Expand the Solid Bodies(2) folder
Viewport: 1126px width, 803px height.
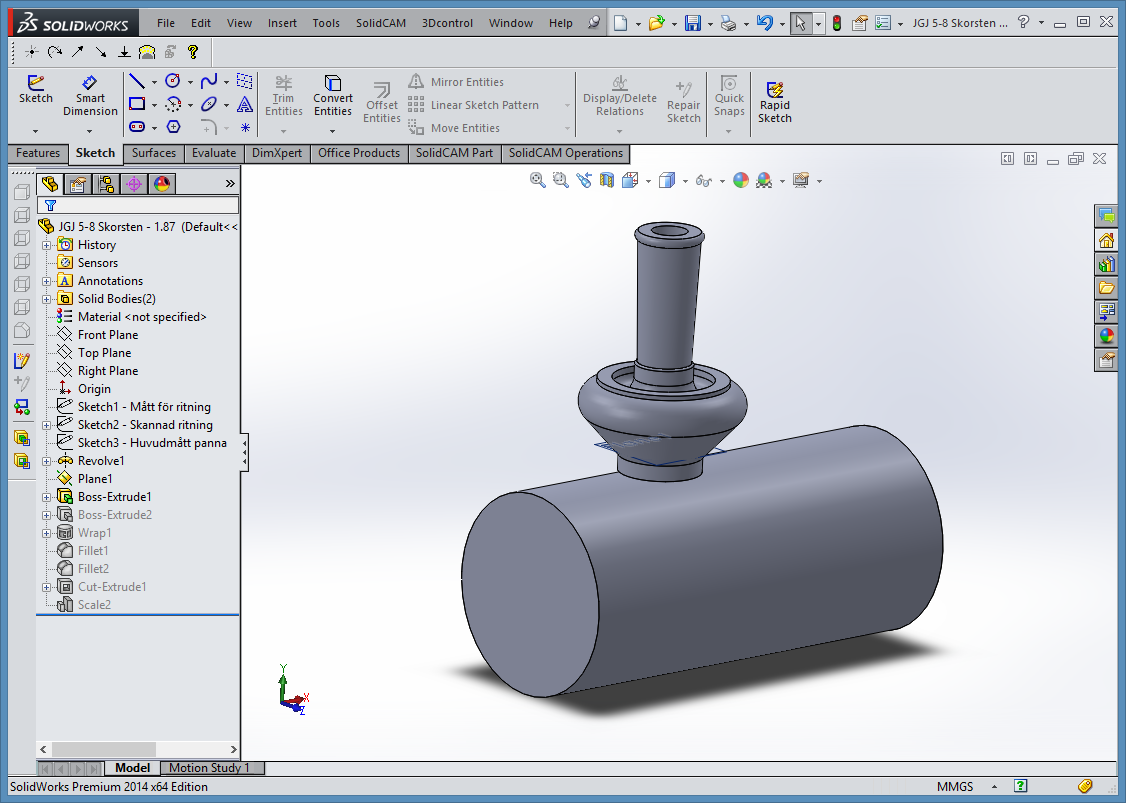point(47,299)
